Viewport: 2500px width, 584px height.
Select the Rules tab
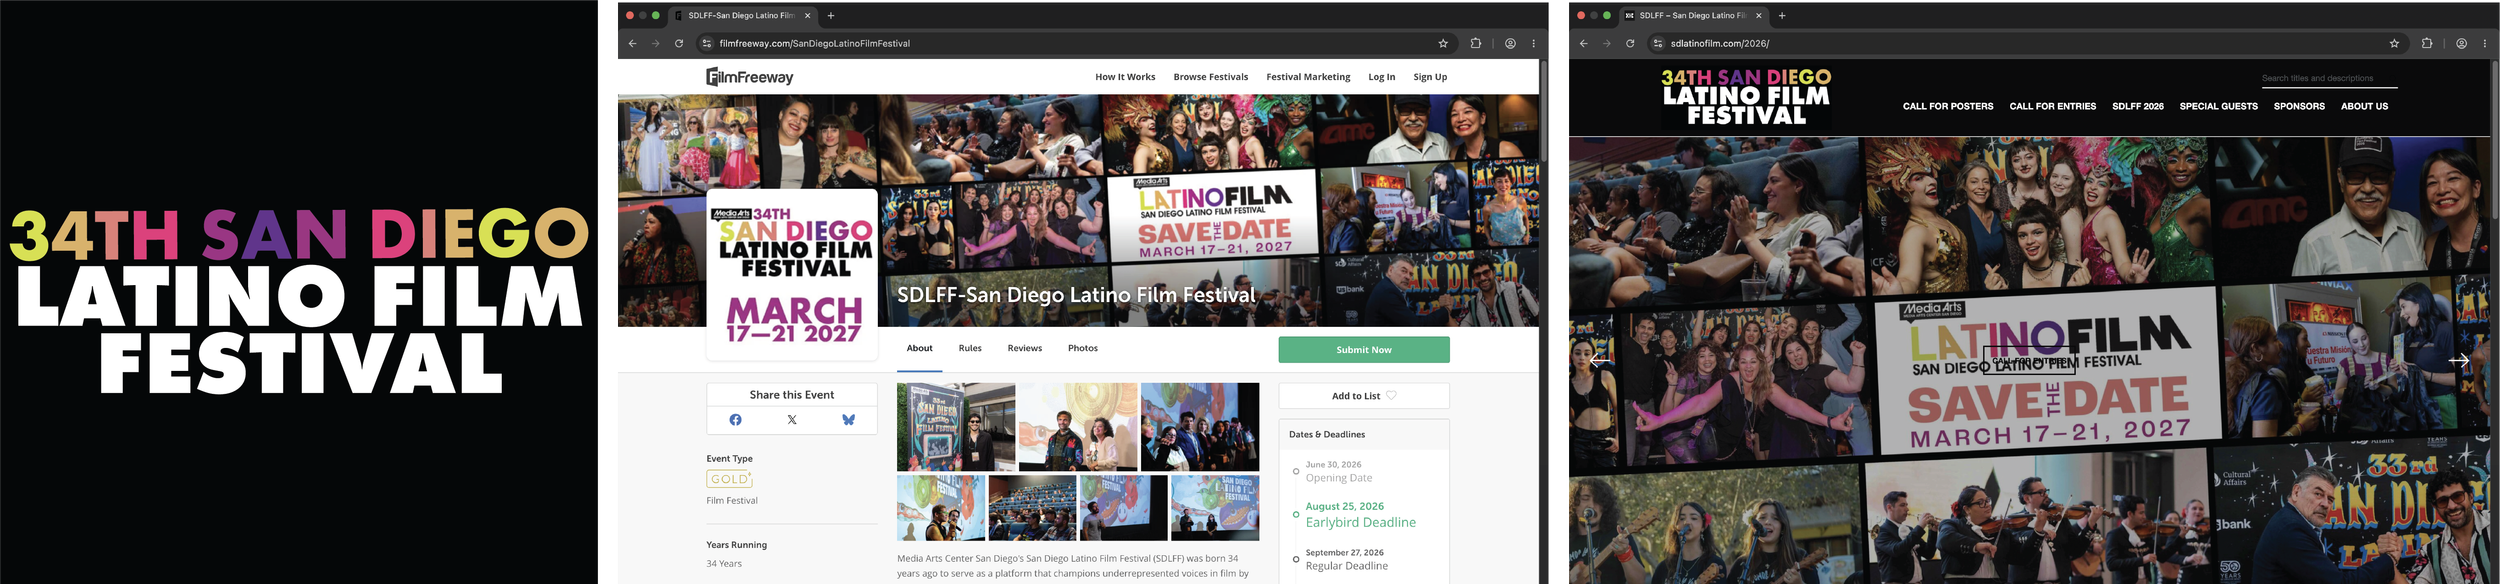970,348
